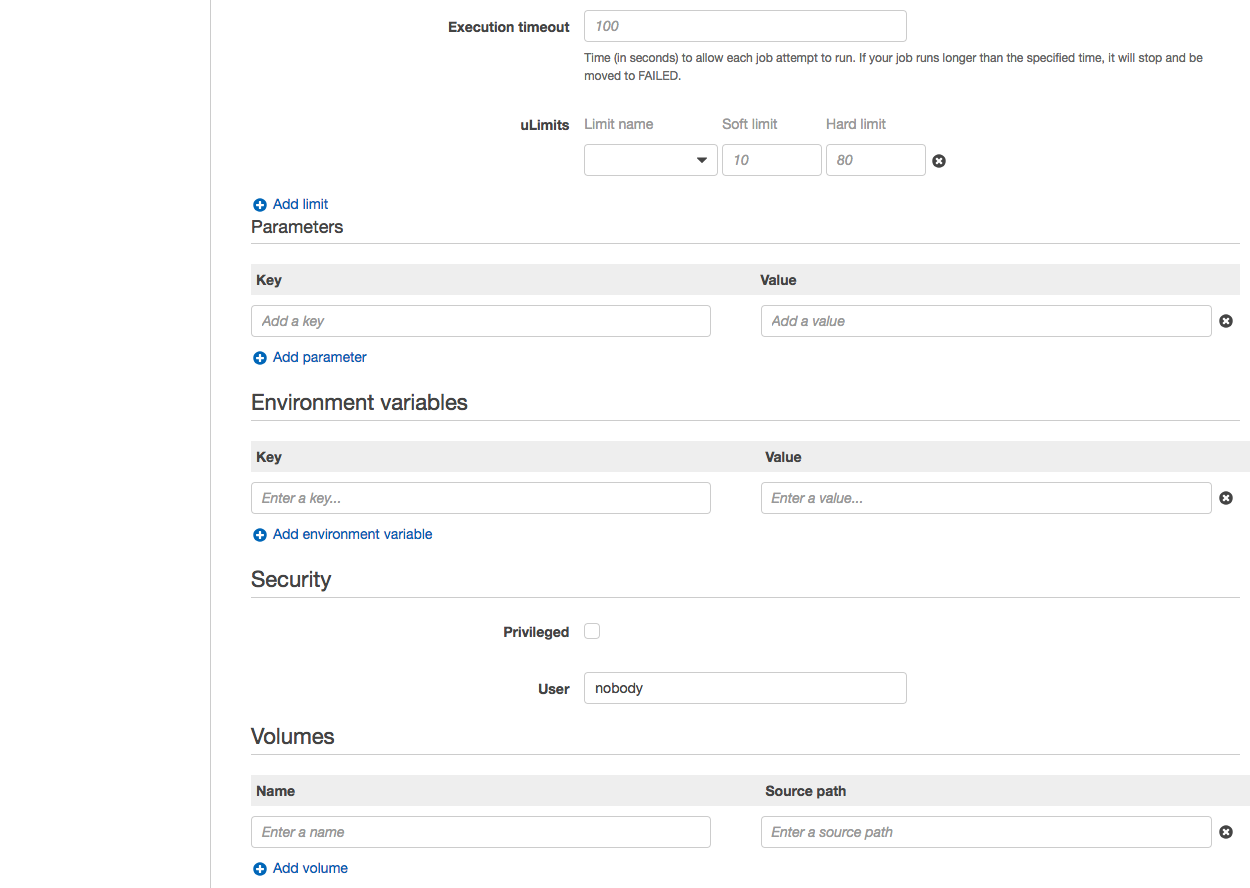Remove the uLimits row with the x icon
1250x888 pixels.
tap(939, 161)
